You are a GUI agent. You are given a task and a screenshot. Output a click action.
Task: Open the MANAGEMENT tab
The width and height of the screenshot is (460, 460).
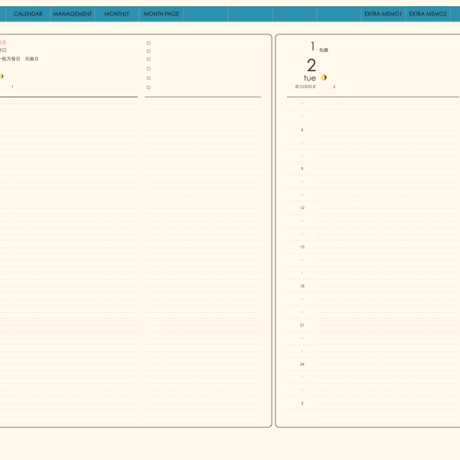click(x=72, y=14)
